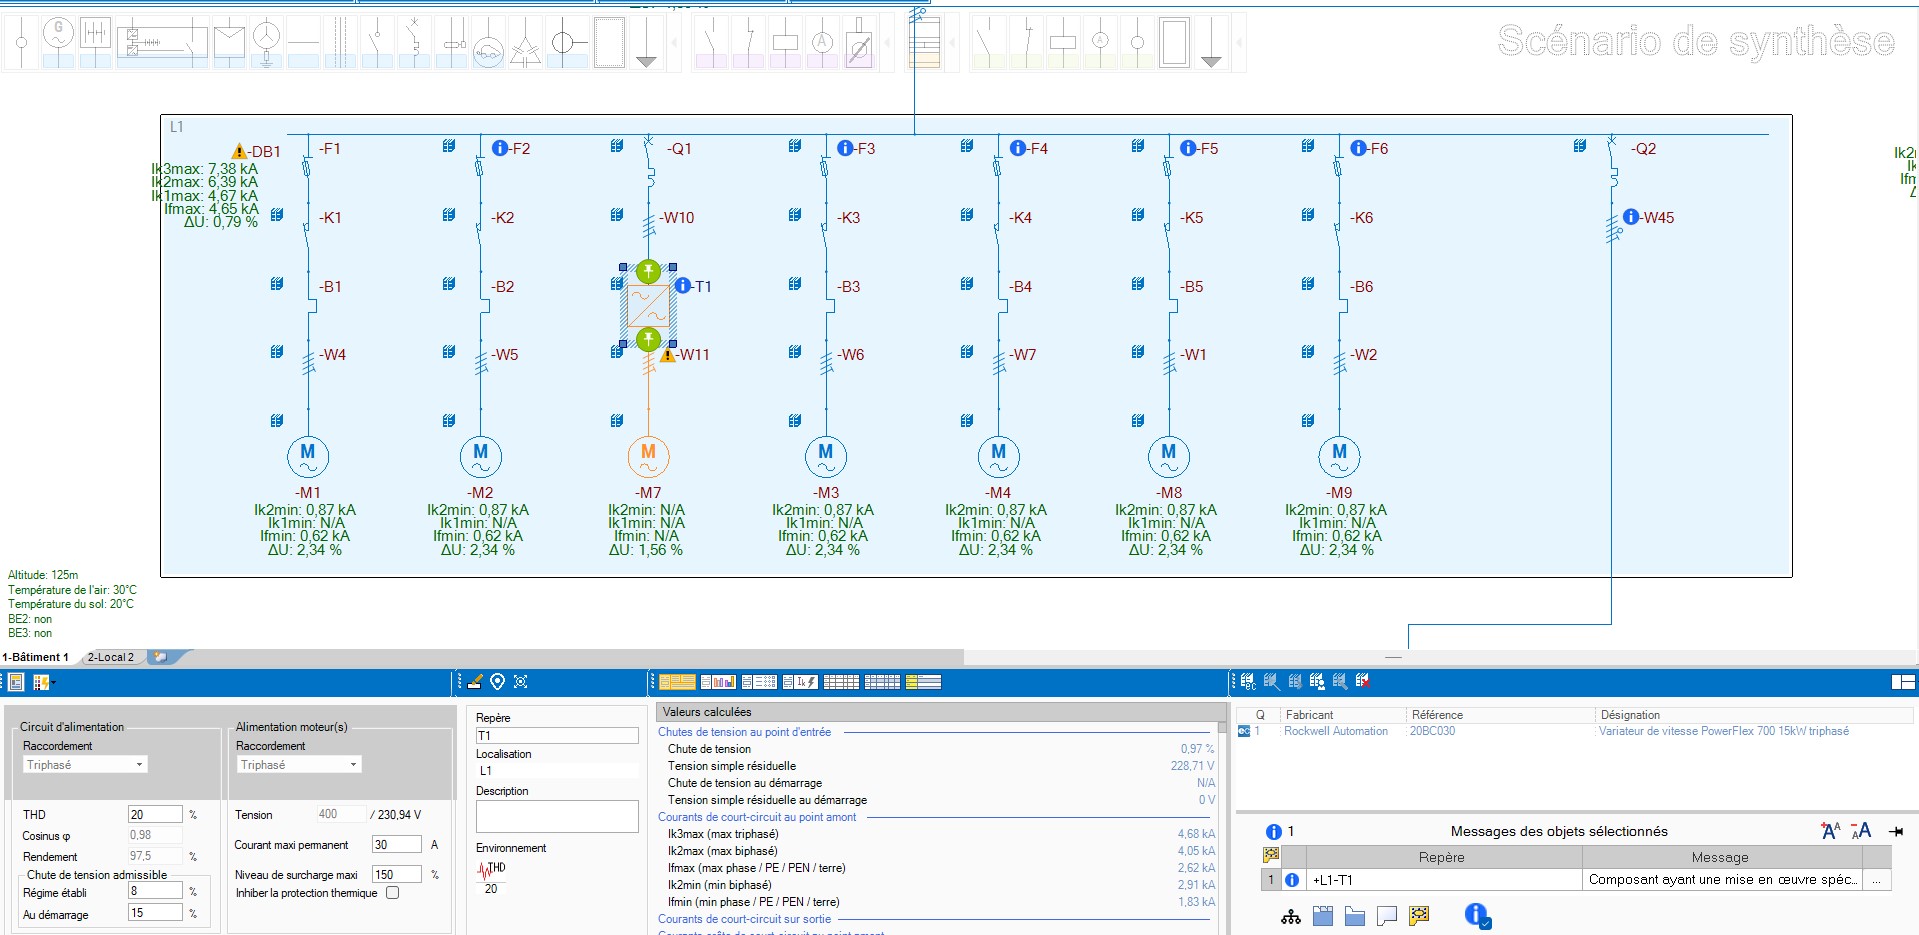Image resolution: width=1919 pixels, height=935 pixels.
Task: Open the Alimentation moteur Raccordement dropdown
Action: coord(298,765)
